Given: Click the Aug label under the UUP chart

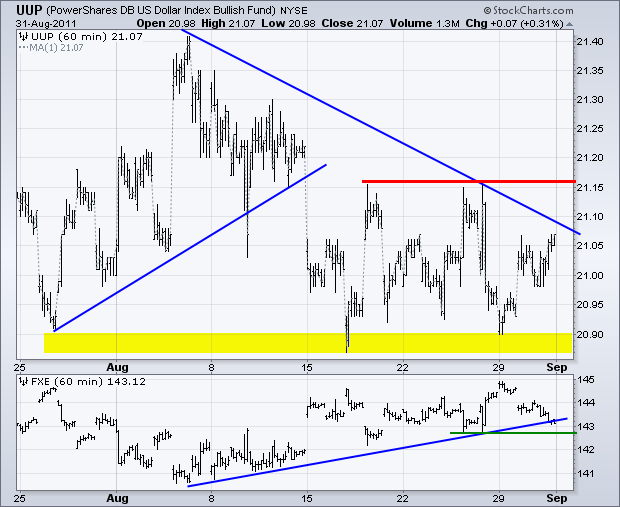Looking at the screenshot, I should [x=117, y=367].
